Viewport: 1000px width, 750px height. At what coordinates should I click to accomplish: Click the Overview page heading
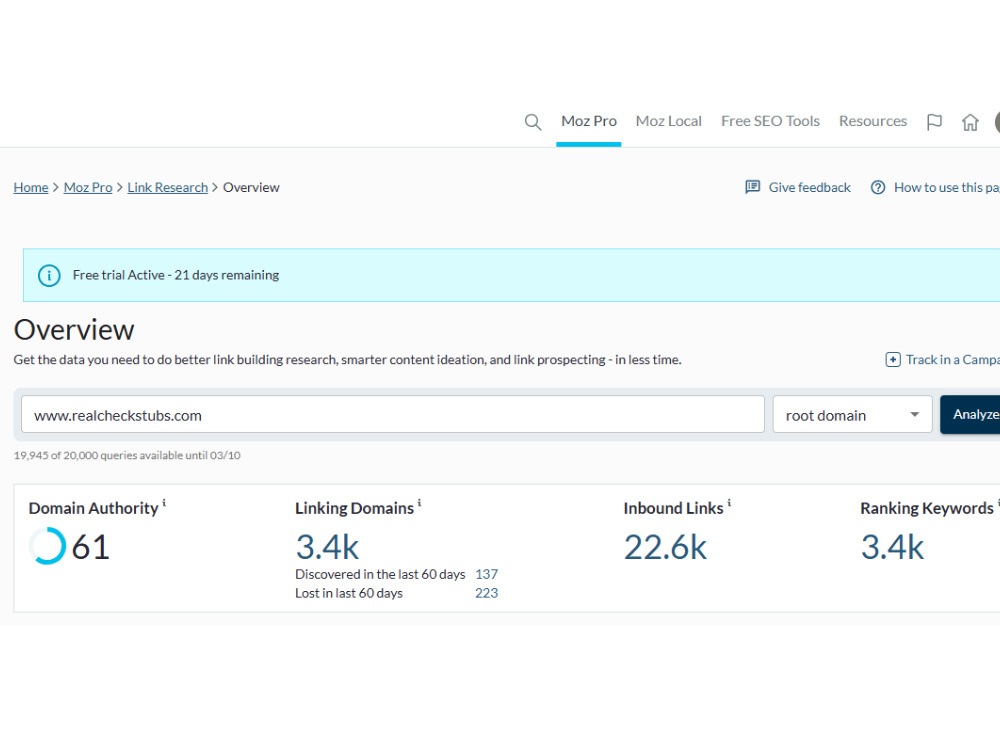pyautogui.click(x=74, y=330)
